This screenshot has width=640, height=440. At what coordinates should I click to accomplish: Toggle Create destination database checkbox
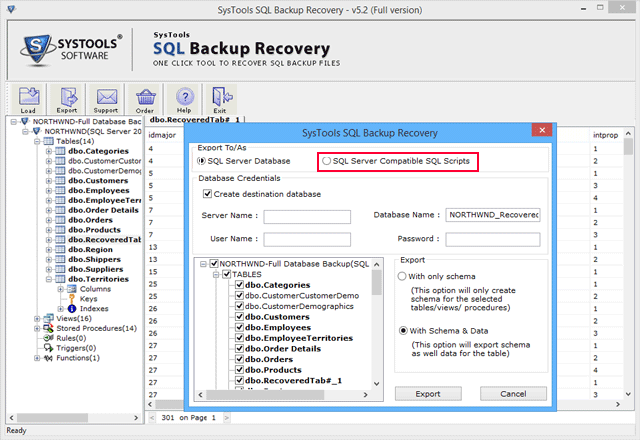pyautogui.click(x=207, y=194)
